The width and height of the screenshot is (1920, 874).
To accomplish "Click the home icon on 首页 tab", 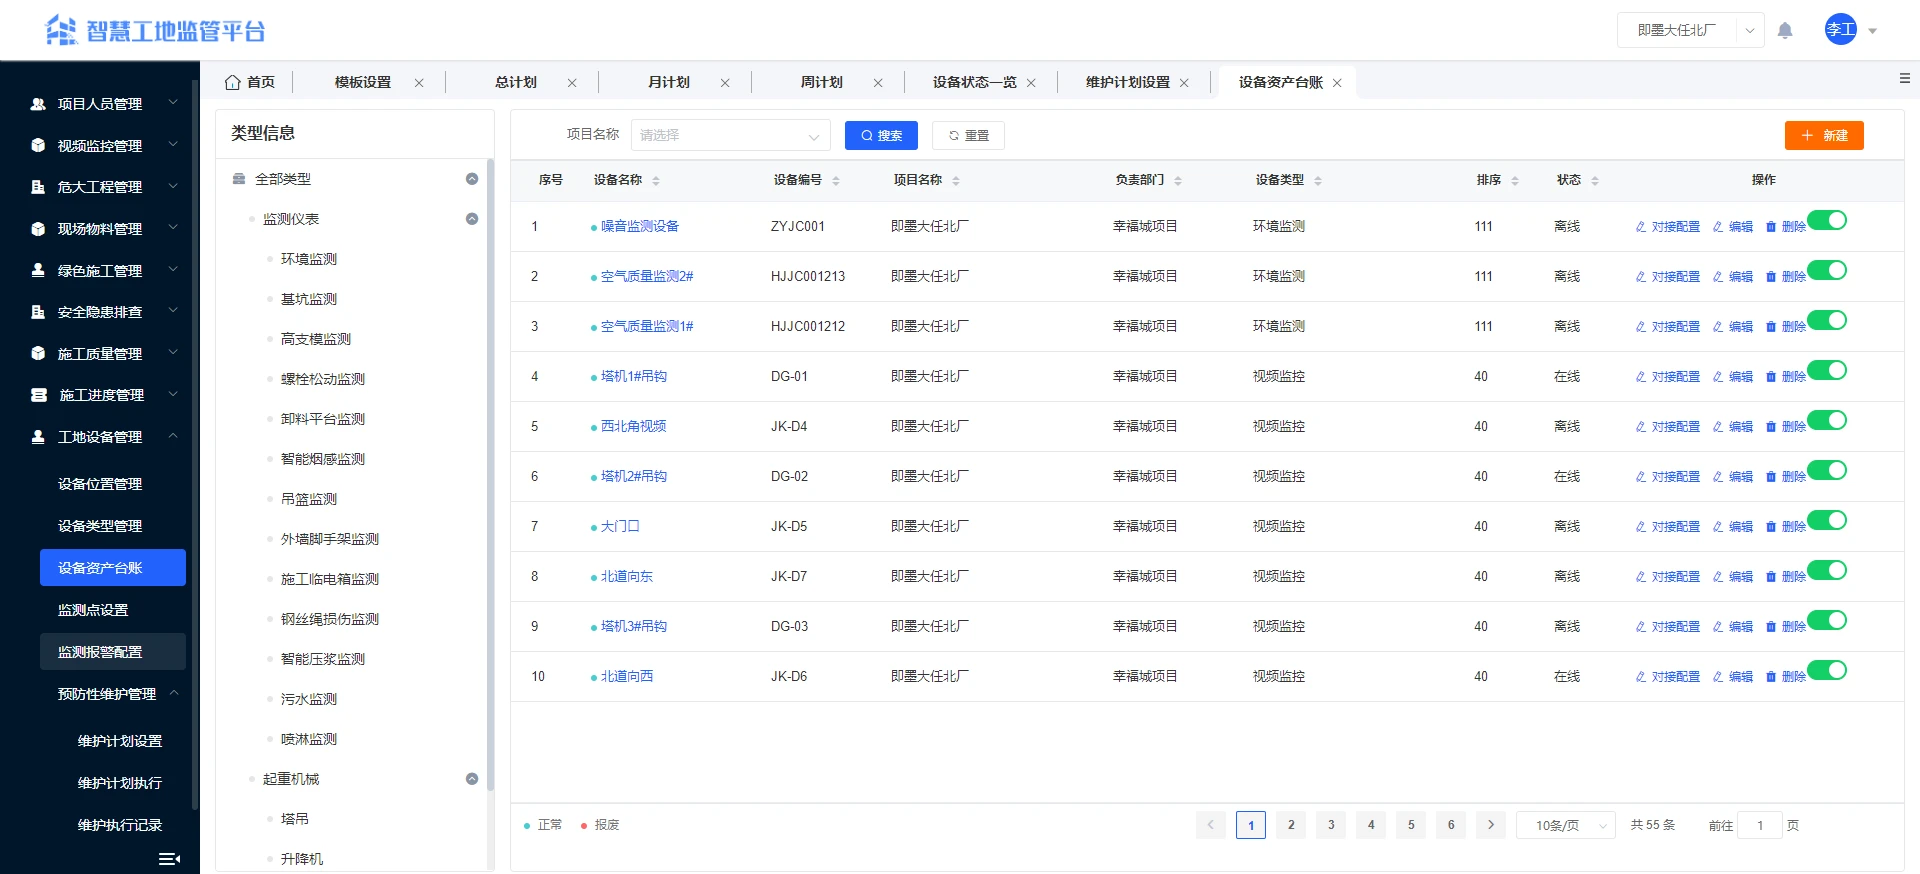I will 232,82.
